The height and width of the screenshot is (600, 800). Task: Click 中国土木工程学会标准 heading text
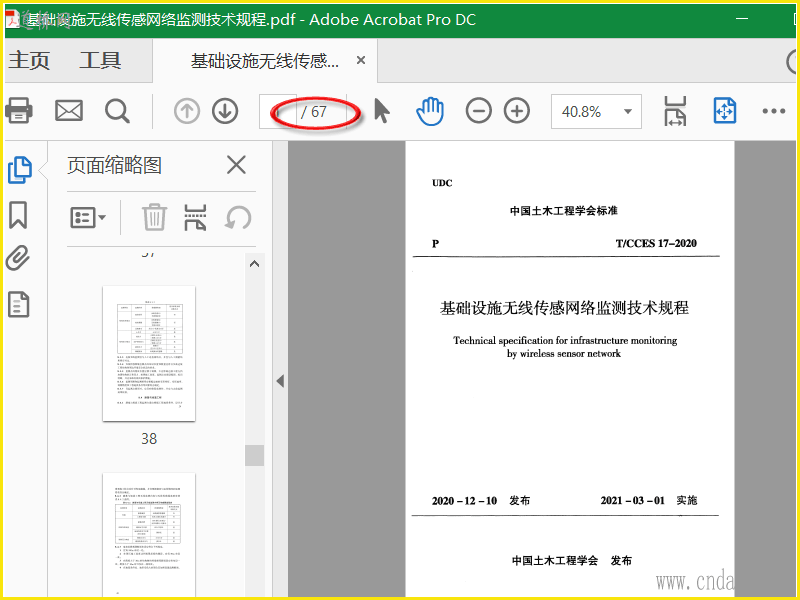(564, 210)
